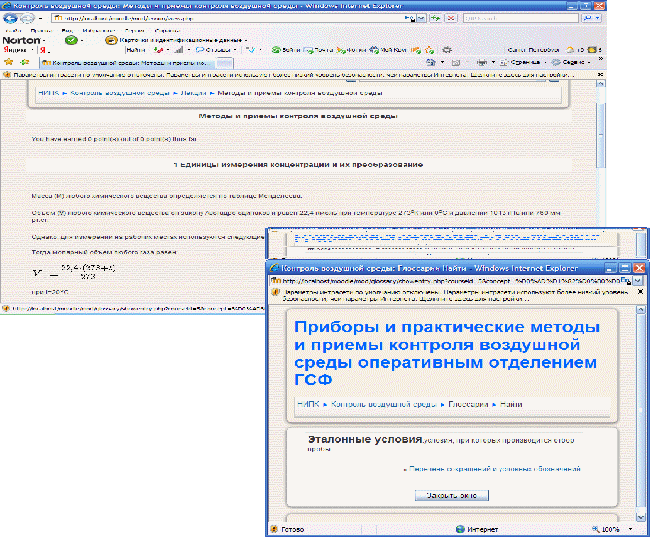Open the Правка menu in main window

[41, 31]
